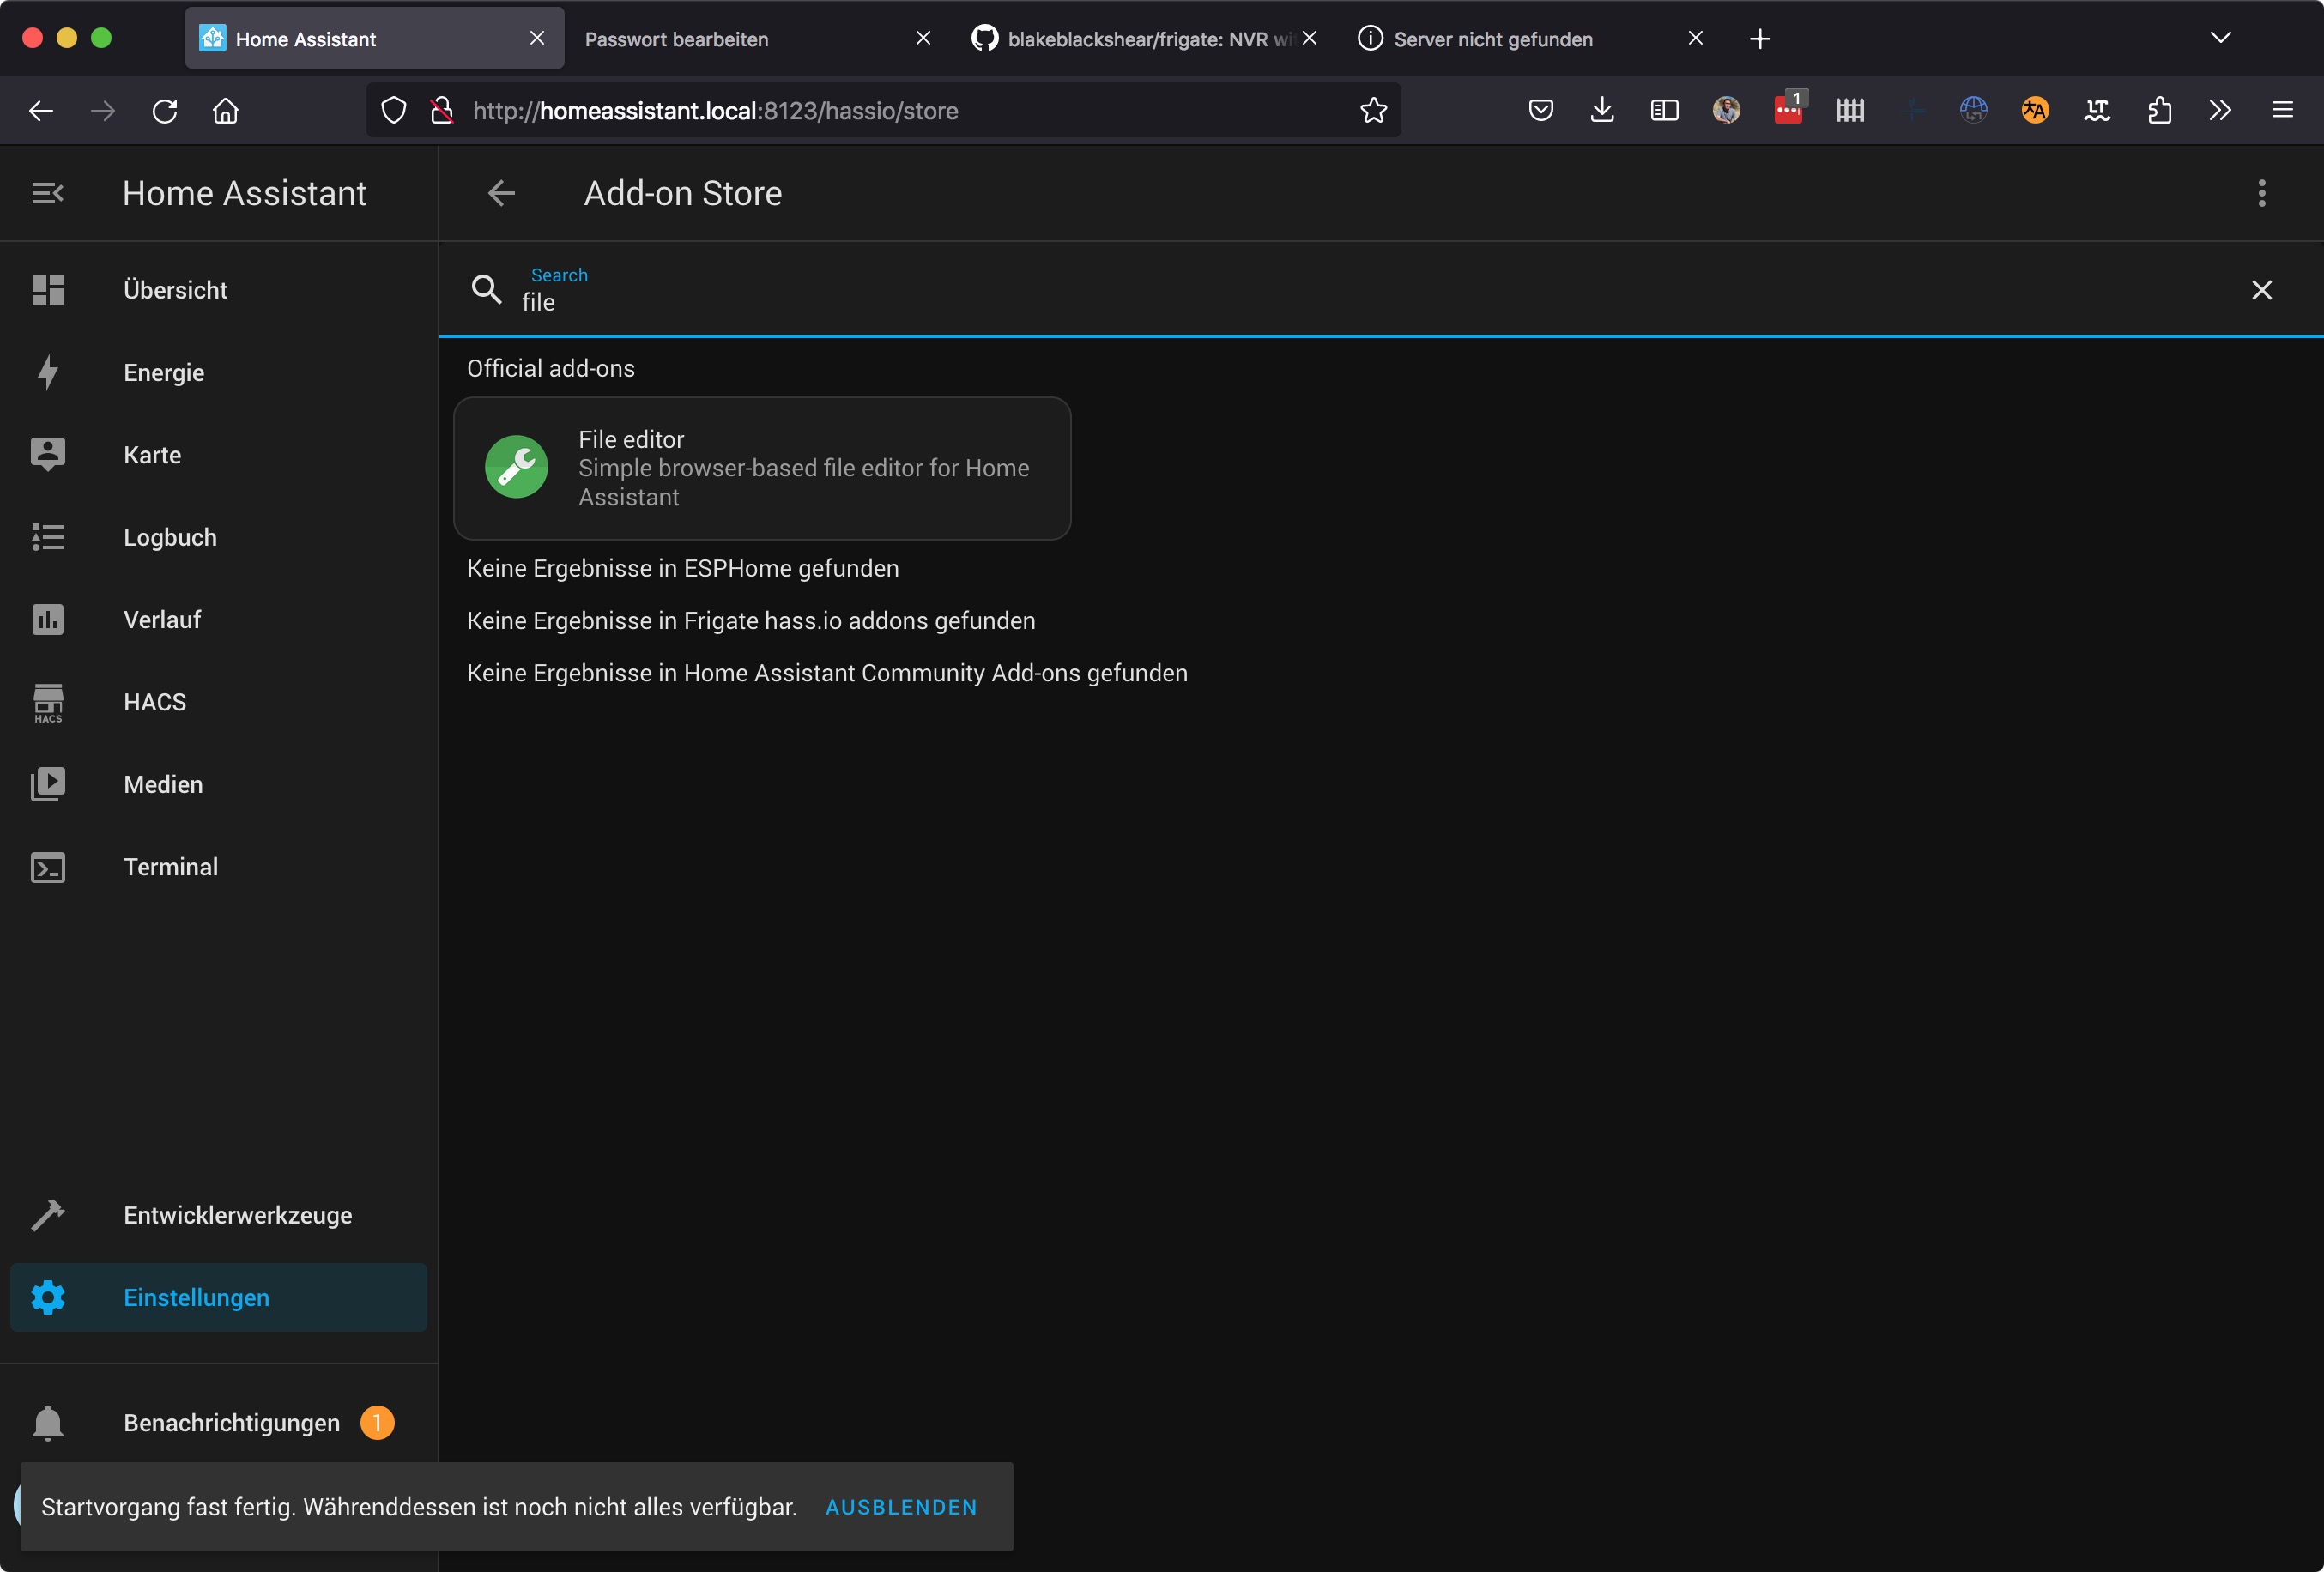Clear the add-on search field
The image size is (2324, 1572).
2261,290
